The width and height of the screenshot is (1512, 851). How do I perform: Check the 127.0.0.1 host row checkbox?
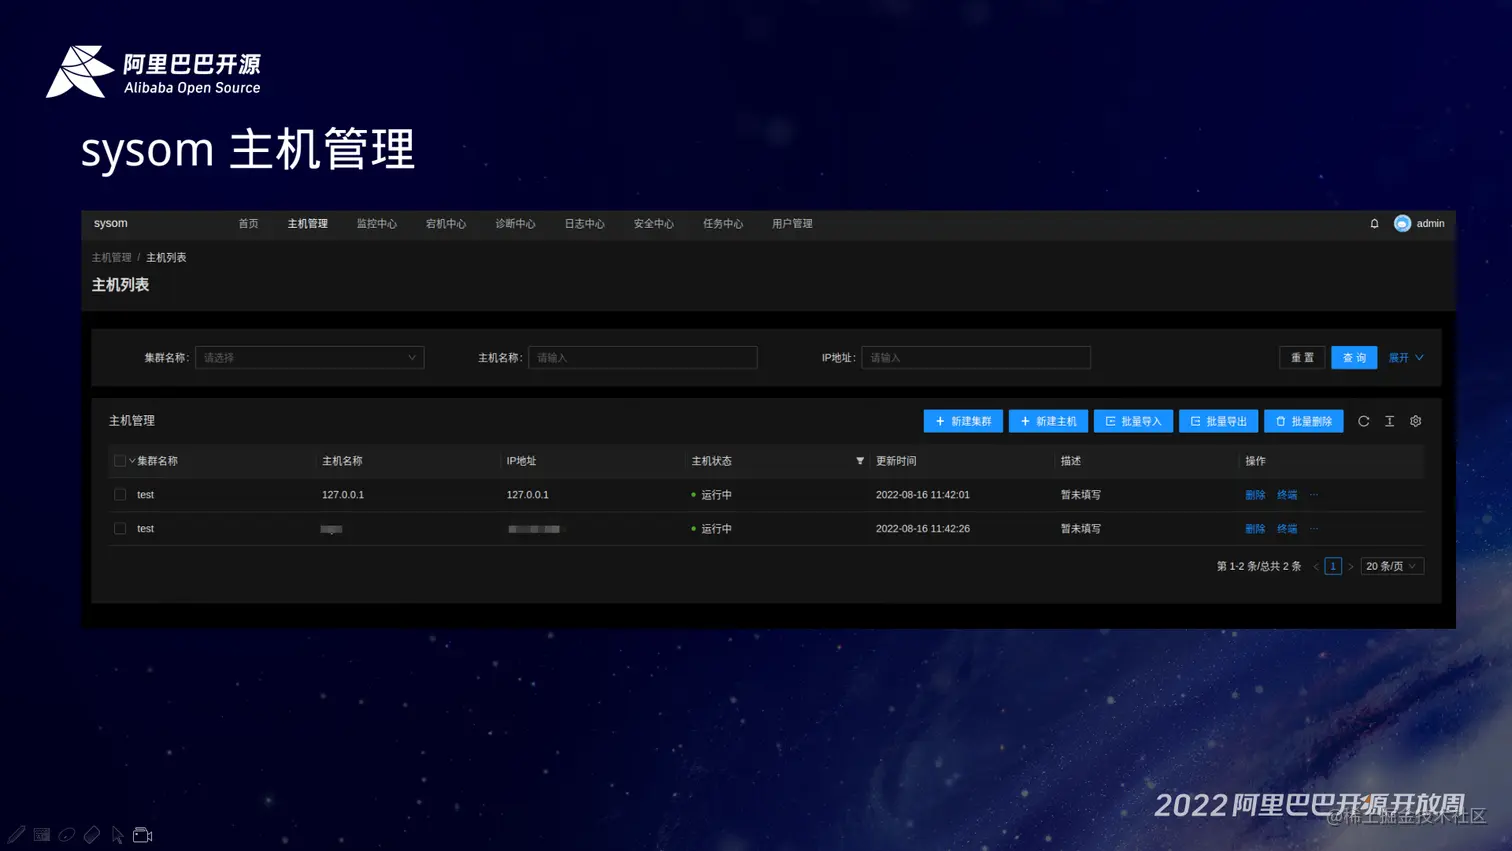[120, 495]
